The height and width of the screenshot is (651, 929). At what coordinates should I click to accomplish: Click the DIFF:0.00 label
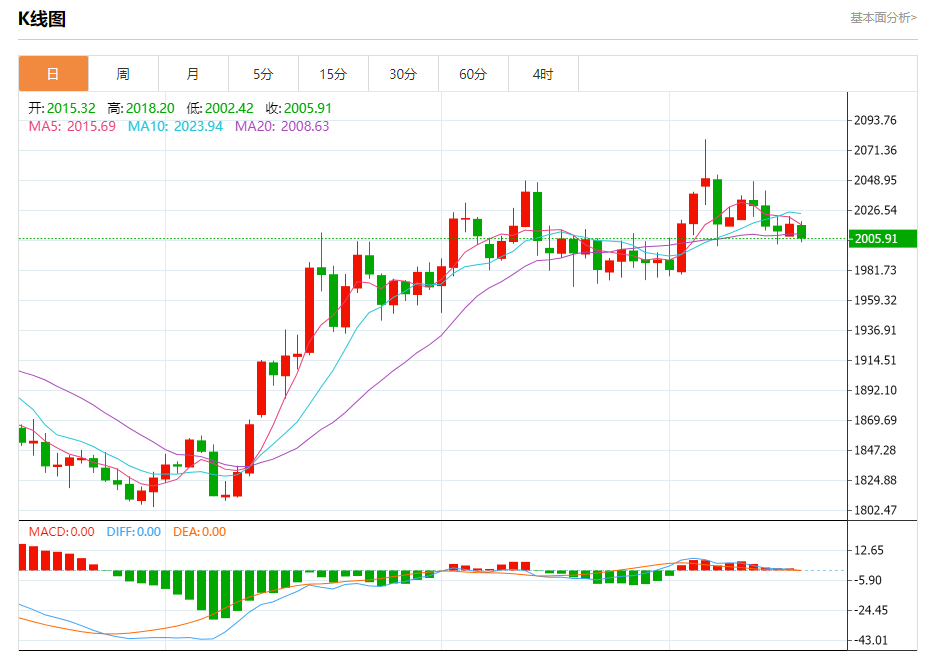pyautogui.click(x=134, y=532)
